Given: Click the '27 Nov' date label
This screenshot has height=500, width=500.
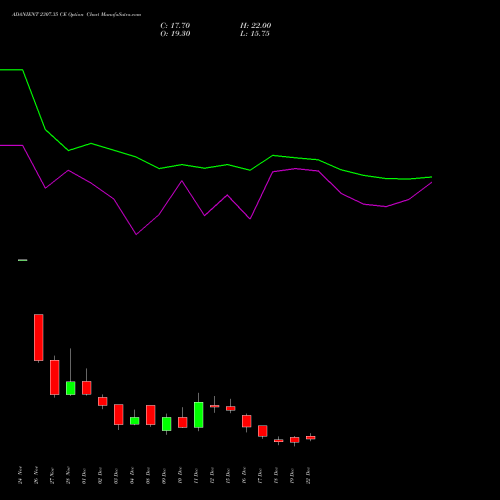Looking at the screenshot, I should [x=52, y=475].
